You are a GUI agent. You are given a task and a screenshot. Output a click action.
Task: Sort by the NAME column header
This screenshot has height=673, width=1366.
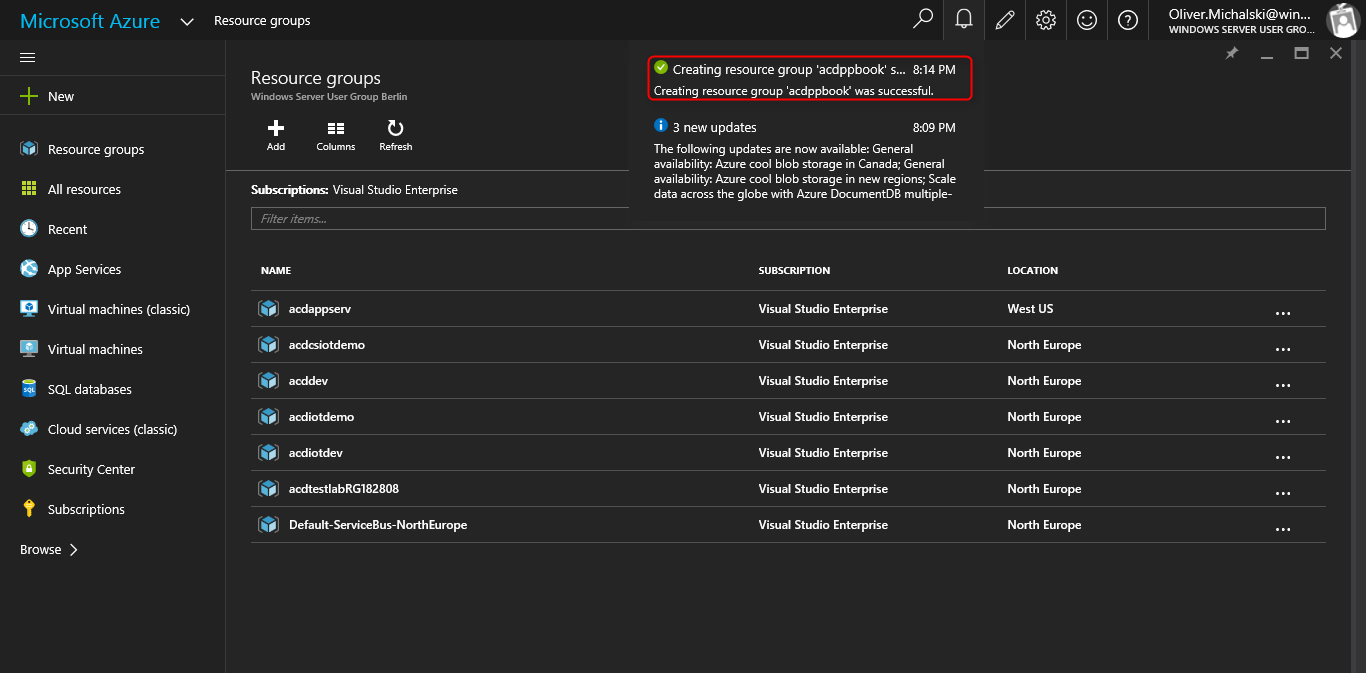point(276,270)
